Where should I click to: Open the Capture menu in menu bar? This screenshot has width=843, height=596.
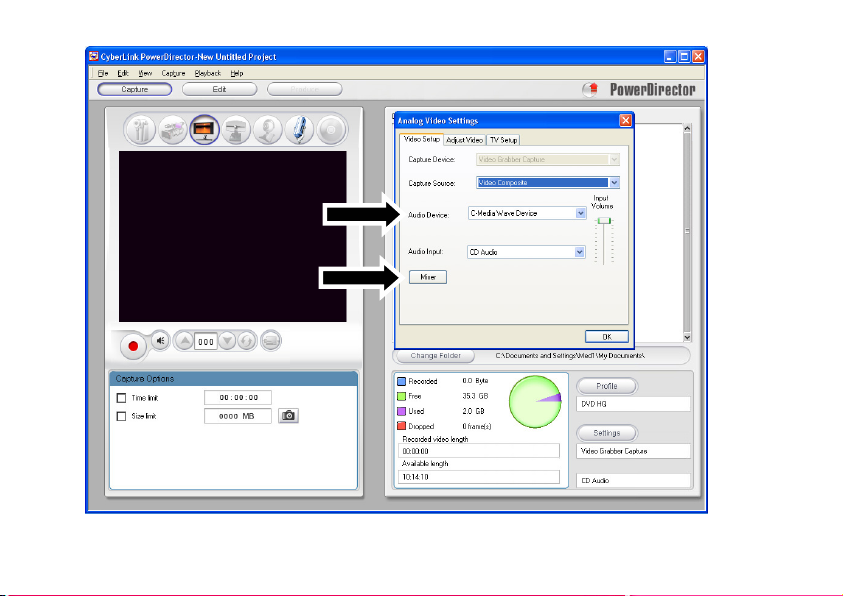173,73
